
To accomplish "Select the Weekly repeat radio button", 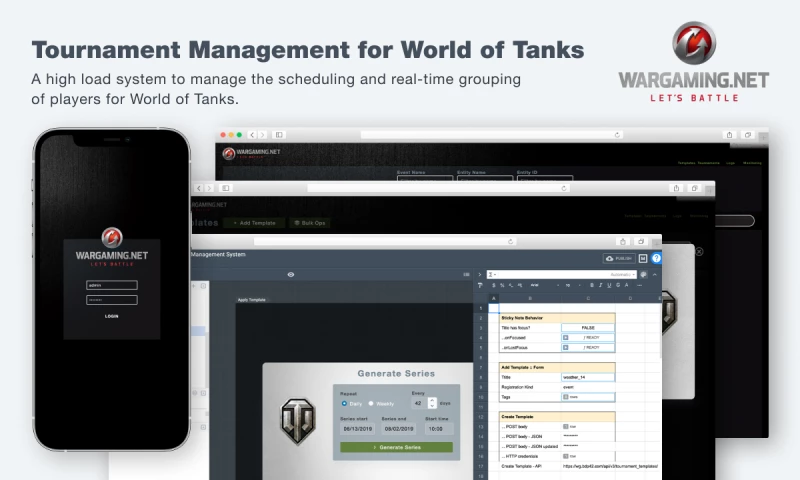I will click(371, 403).
